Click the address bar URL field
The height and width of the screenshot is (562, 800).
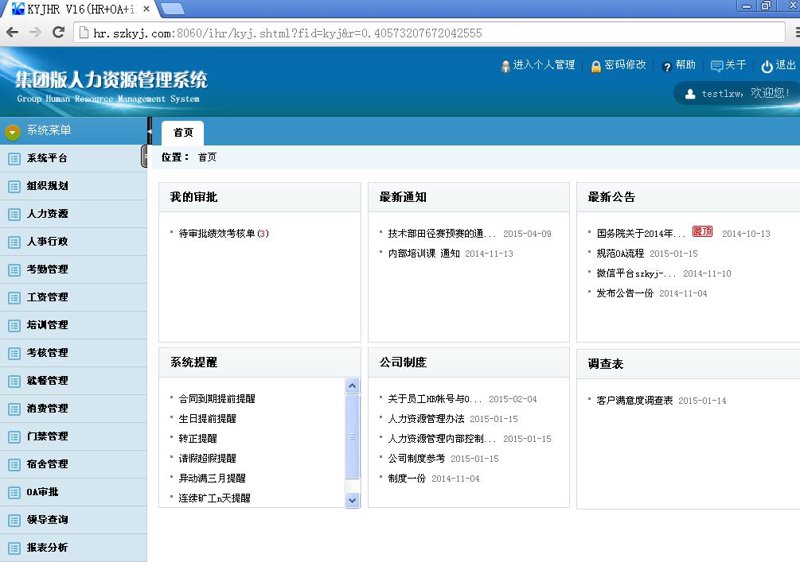pos(429,33)
